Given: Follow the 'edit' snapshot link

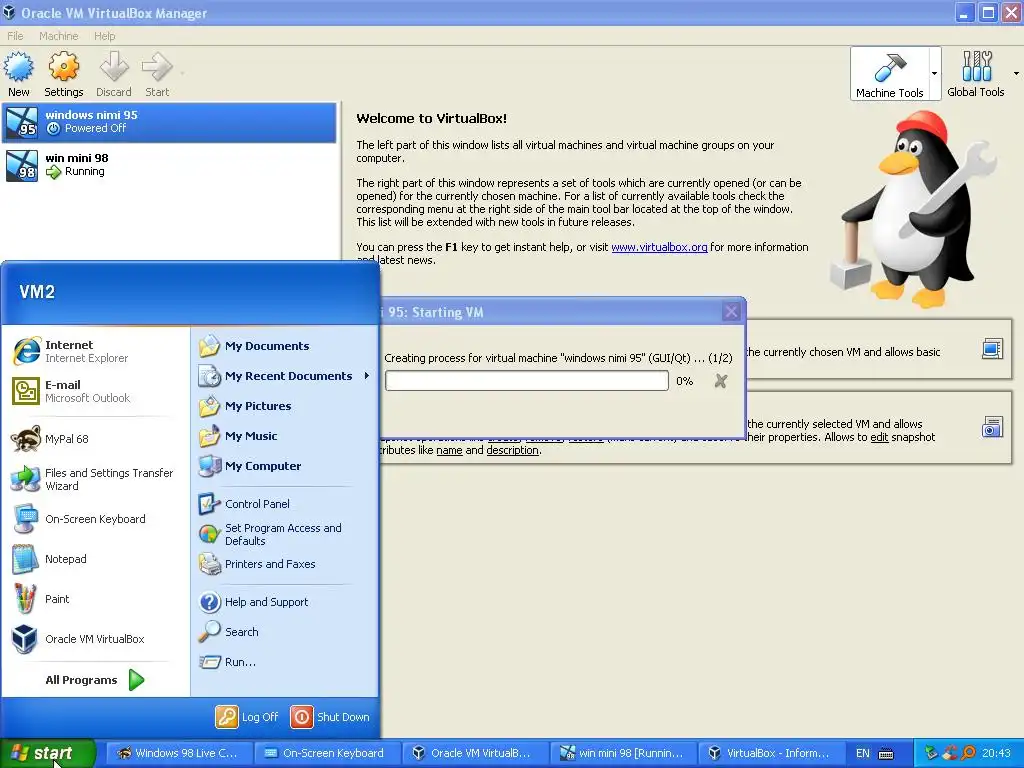Looking at the screenshot, I should click(879, 437).
